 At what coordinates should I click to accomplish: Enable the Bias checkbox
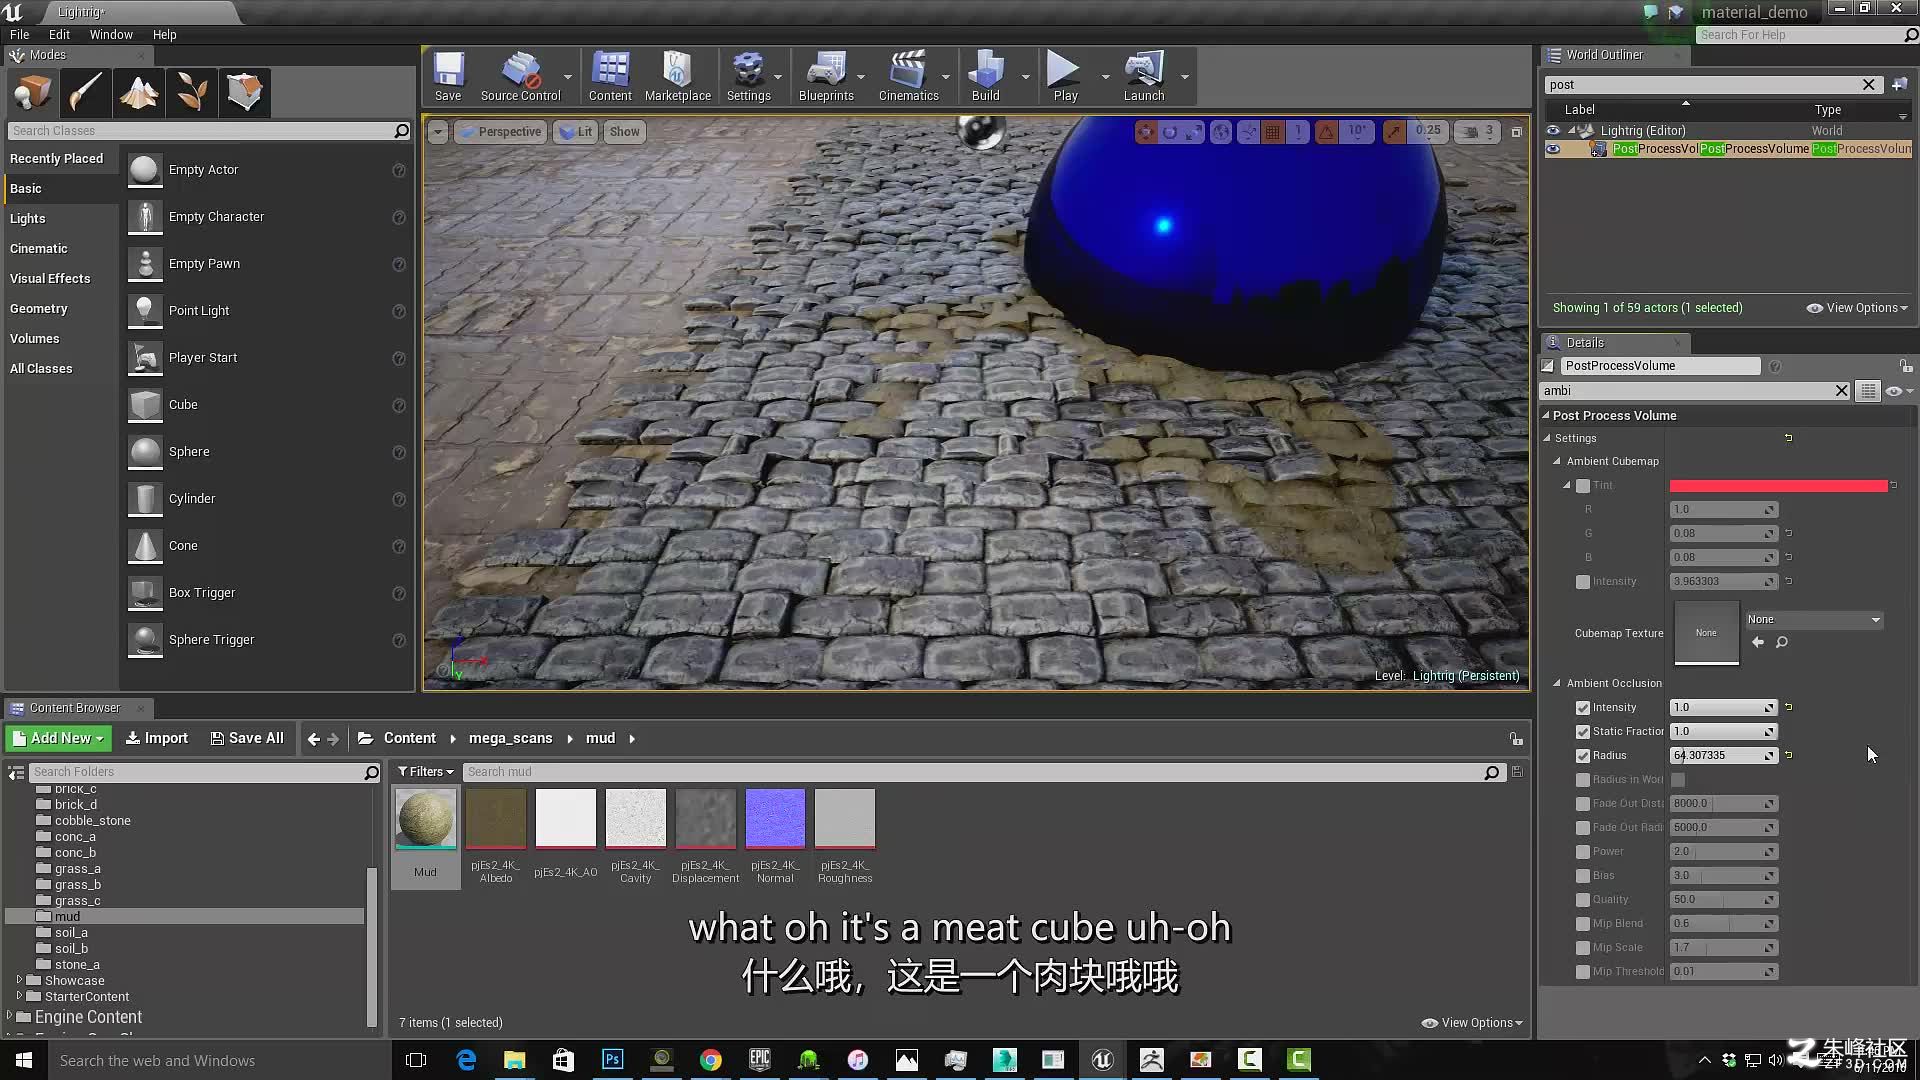1583,876
